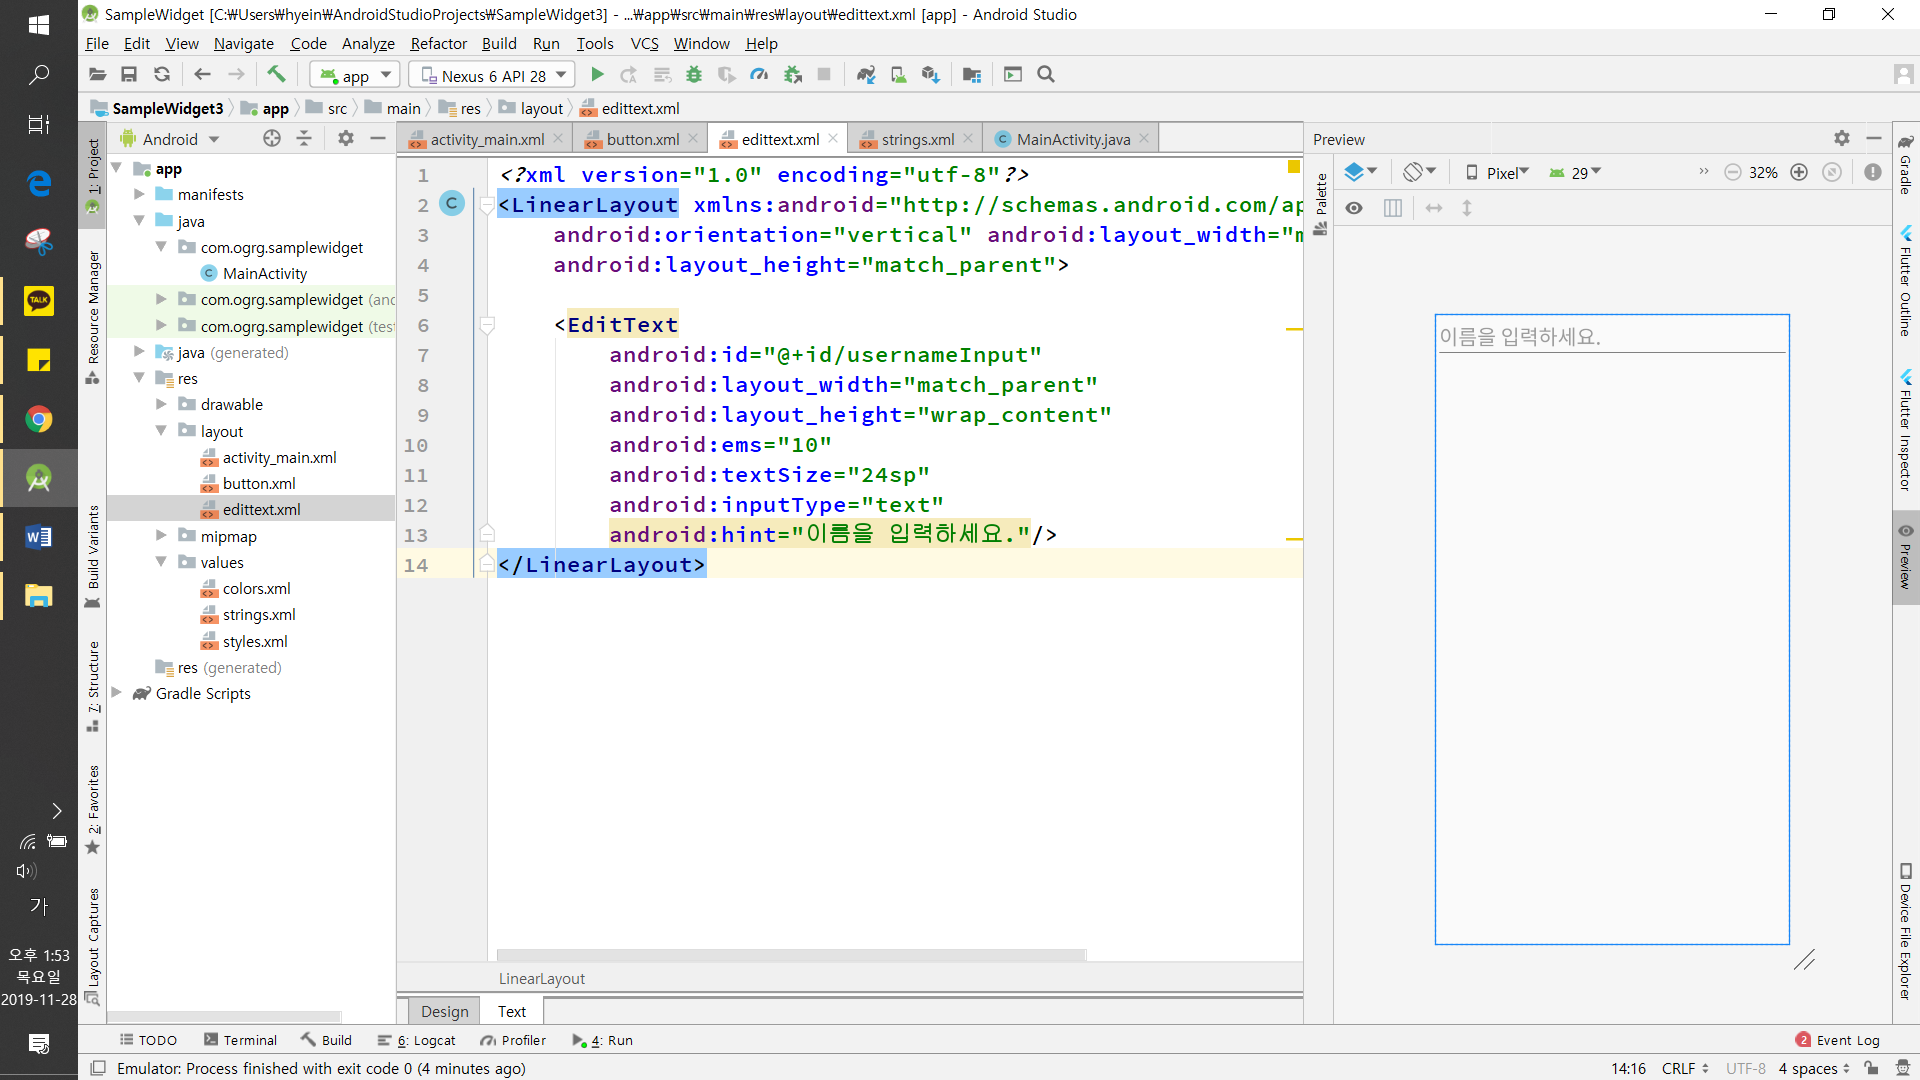Open the Refactor menu
This screenshot has height=1080, width=1920.
438,43
